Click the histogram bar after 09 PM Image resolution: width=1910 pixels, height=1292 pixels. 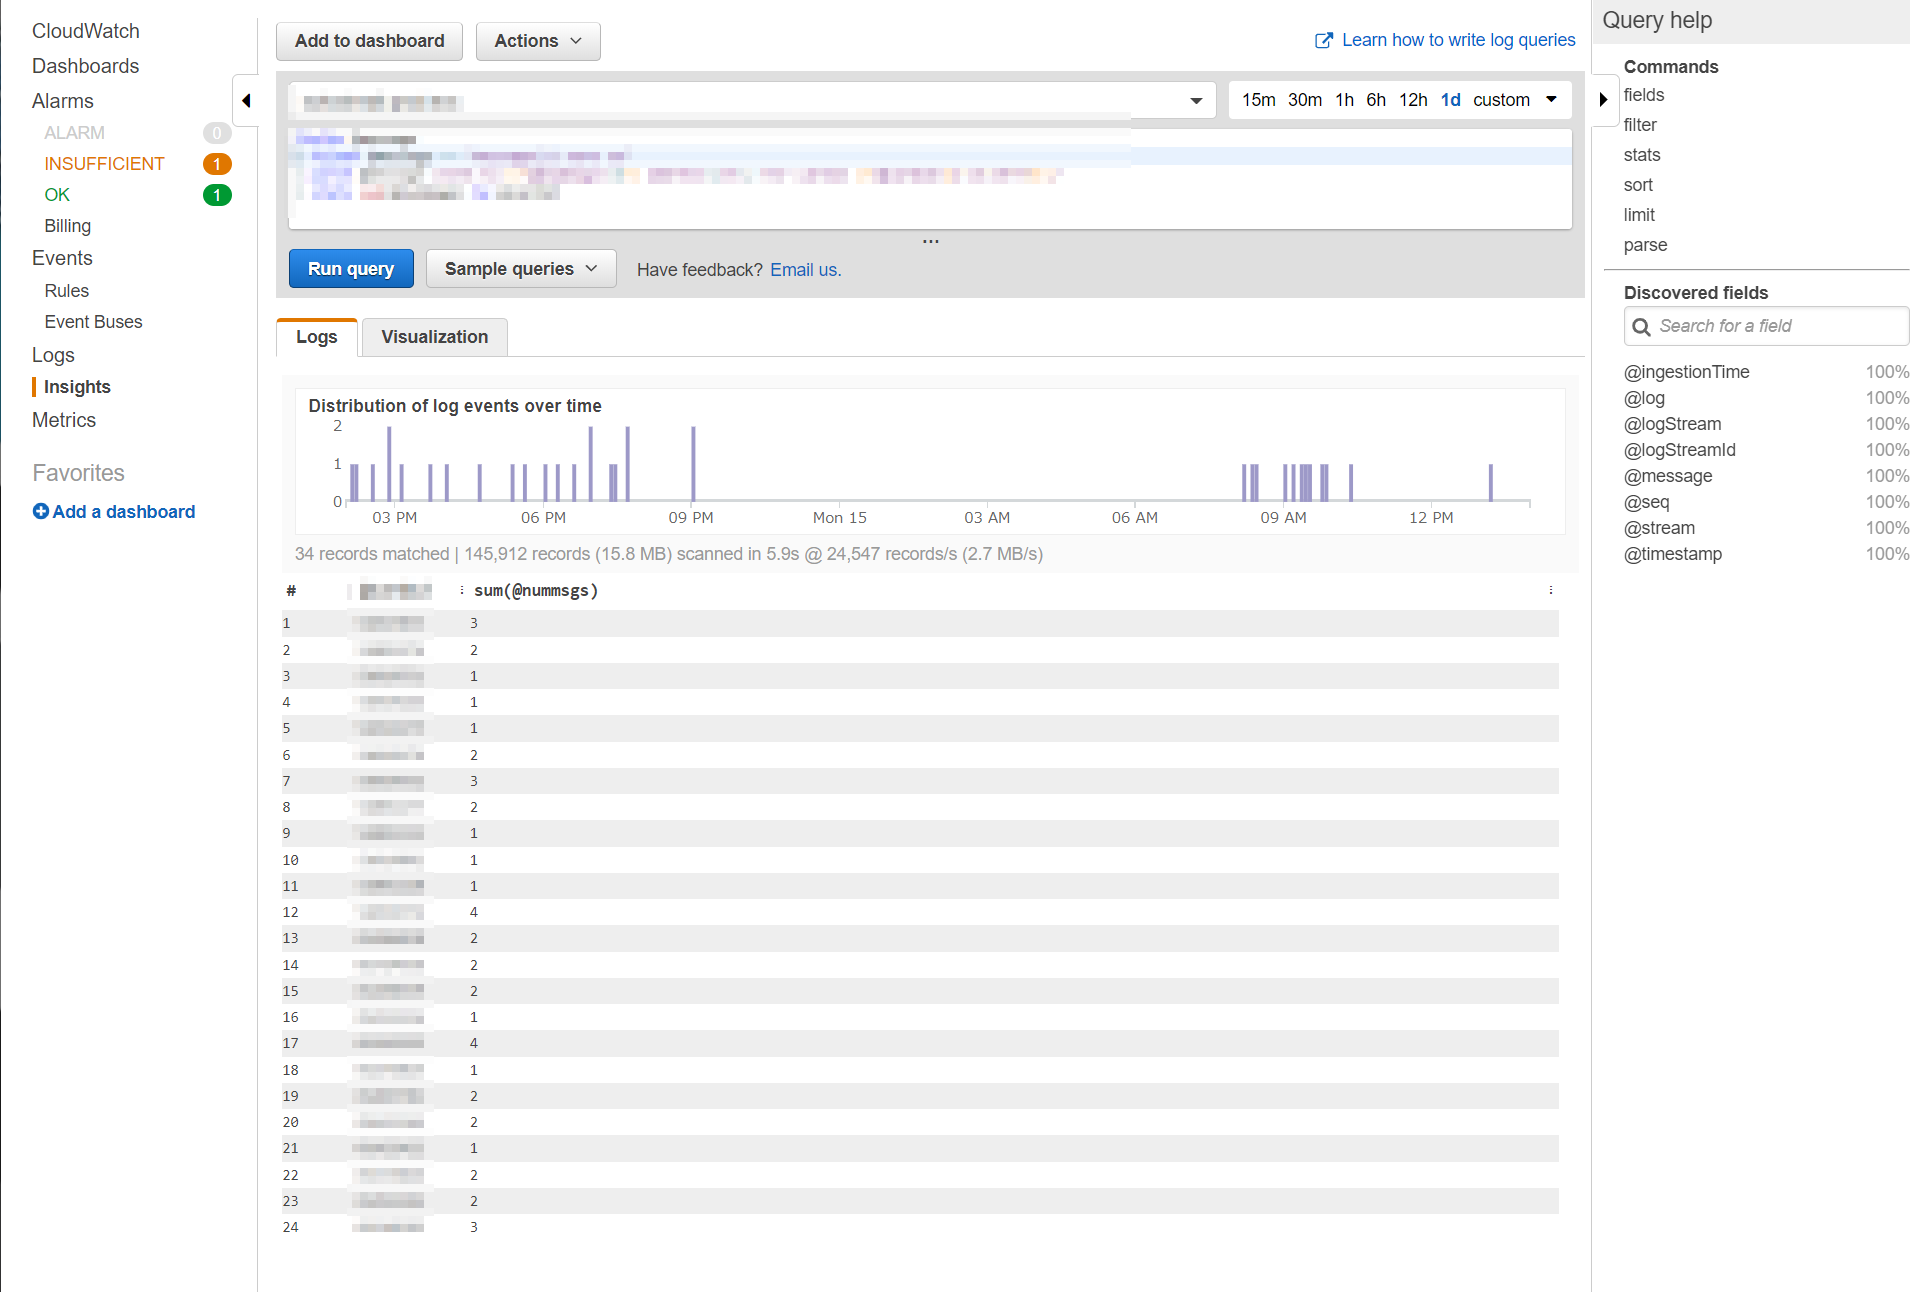[x=693, y=464]
